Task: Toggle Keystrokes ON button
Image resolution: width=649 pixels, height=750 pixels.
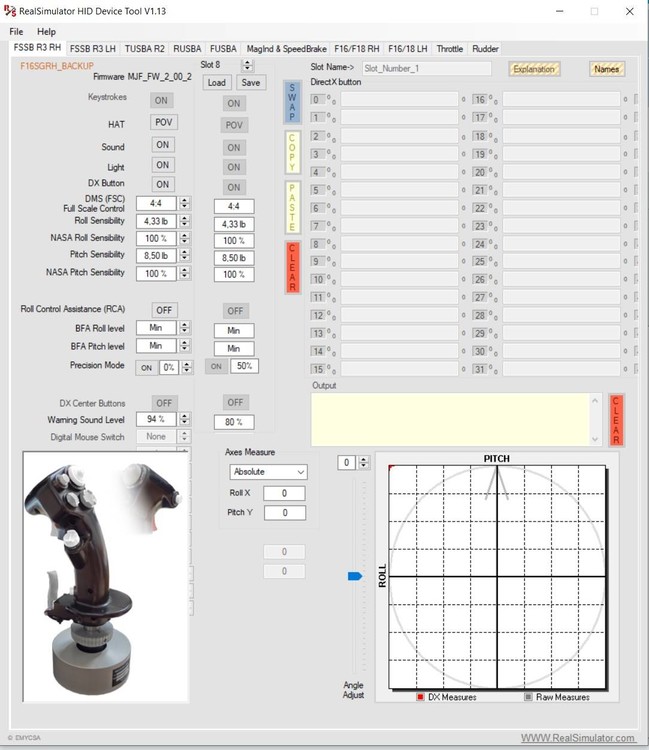Action: point(161,100)
